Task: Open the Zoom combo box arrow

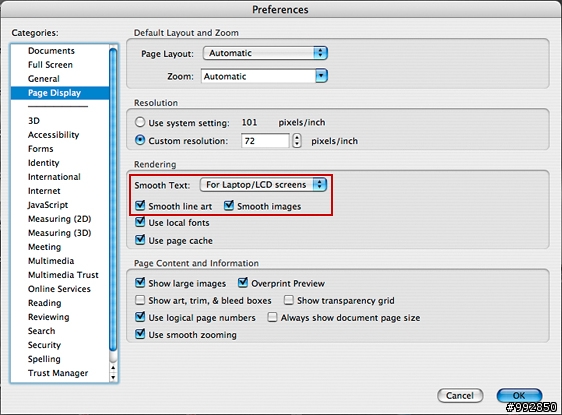Action: click(321, 76)
